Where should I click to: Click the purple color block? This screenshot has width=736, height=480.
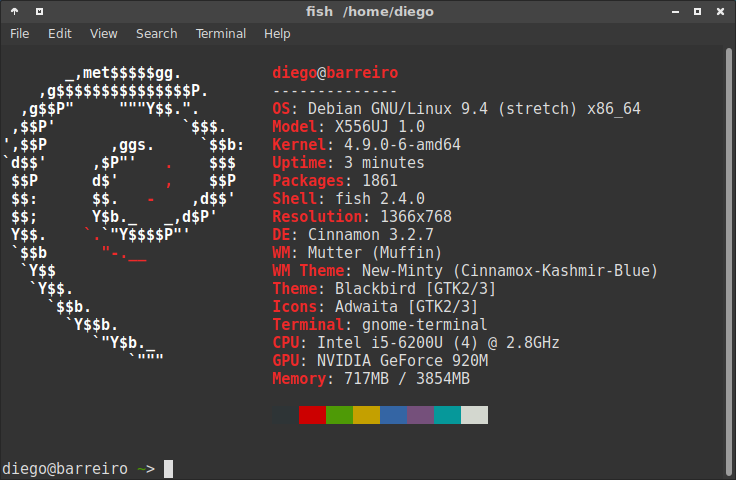point(421,415)
